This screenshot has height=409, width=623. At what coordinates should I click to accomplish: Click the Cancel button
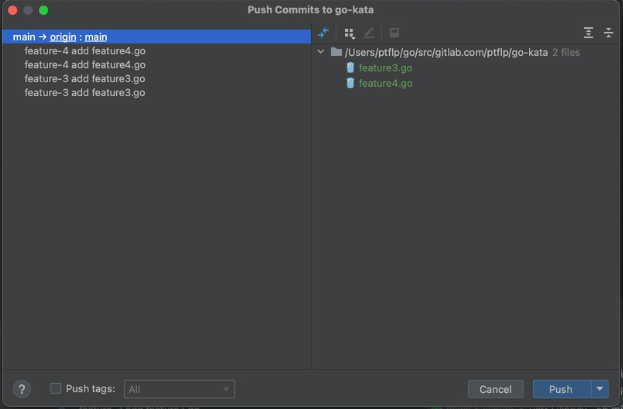(x=495, y=389)
